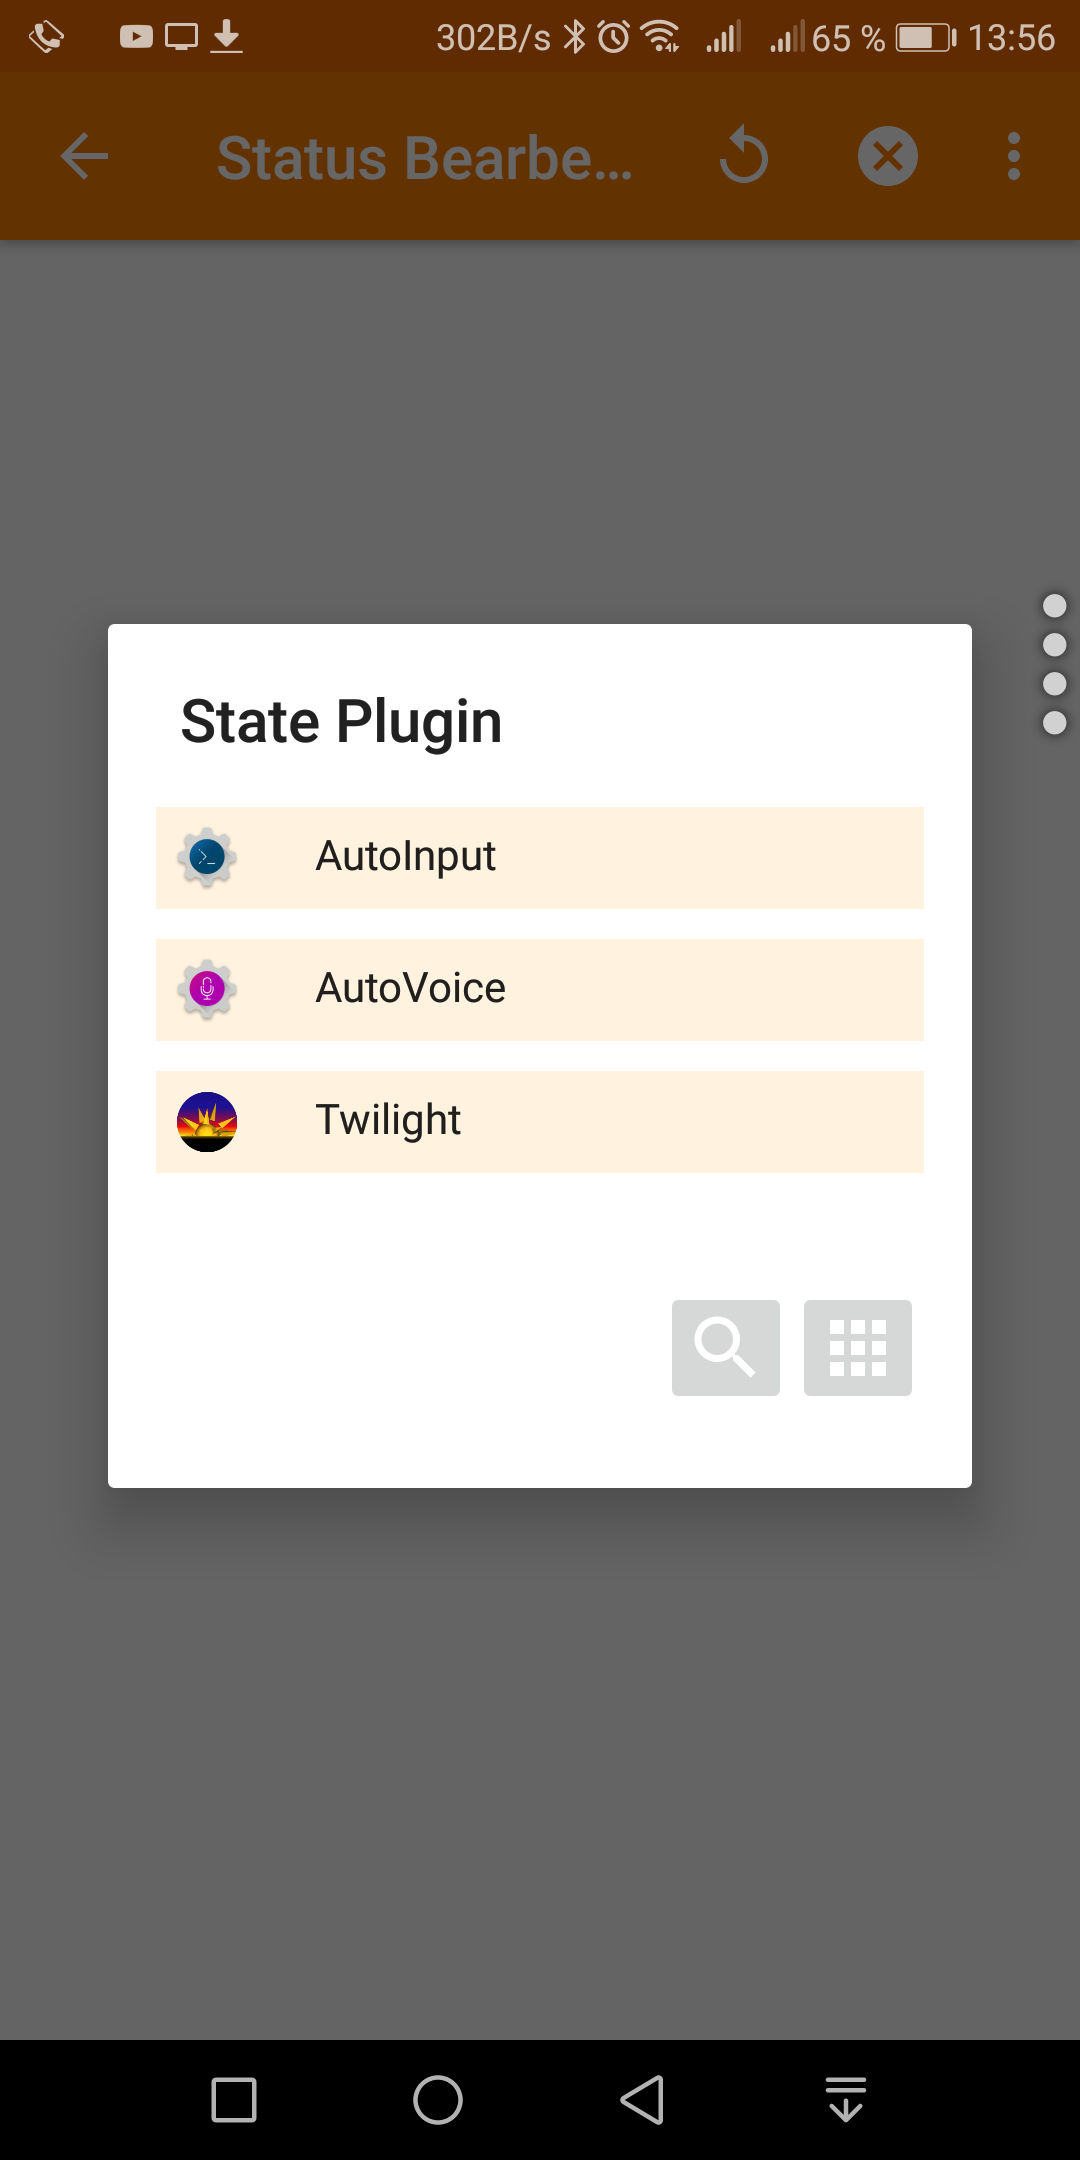
Task: Tap the Android recent apps square button
Action: 234,2099
